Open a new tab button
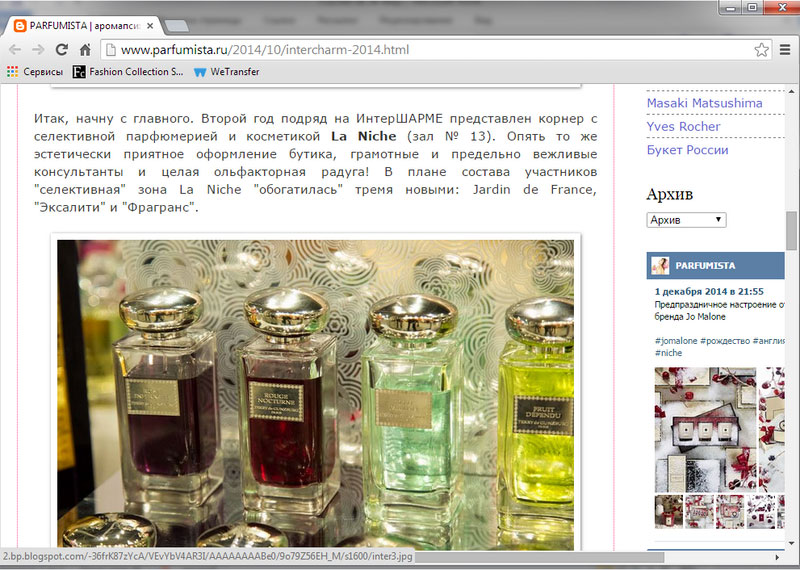The image size is (800, 570). pyautogui.click(x=177, y=26)
